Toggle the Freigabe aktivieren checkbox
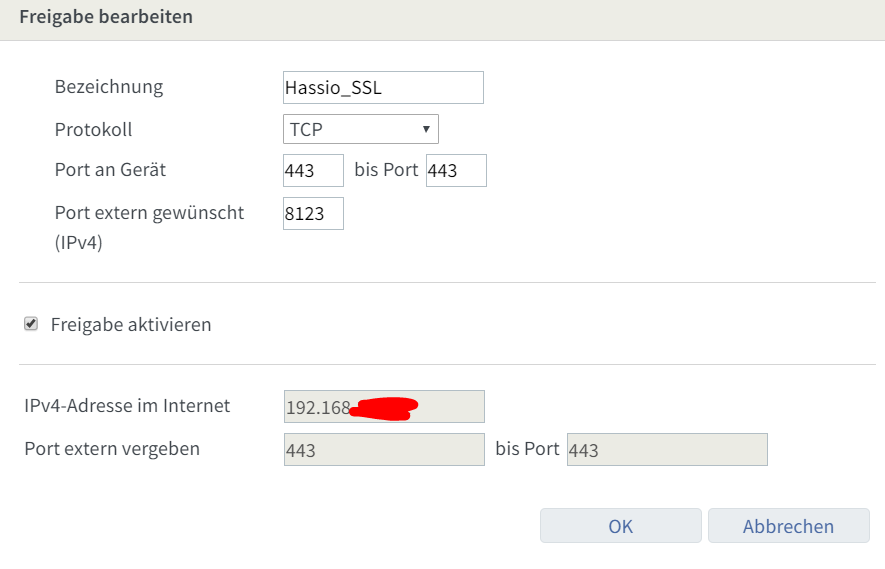 31,324
